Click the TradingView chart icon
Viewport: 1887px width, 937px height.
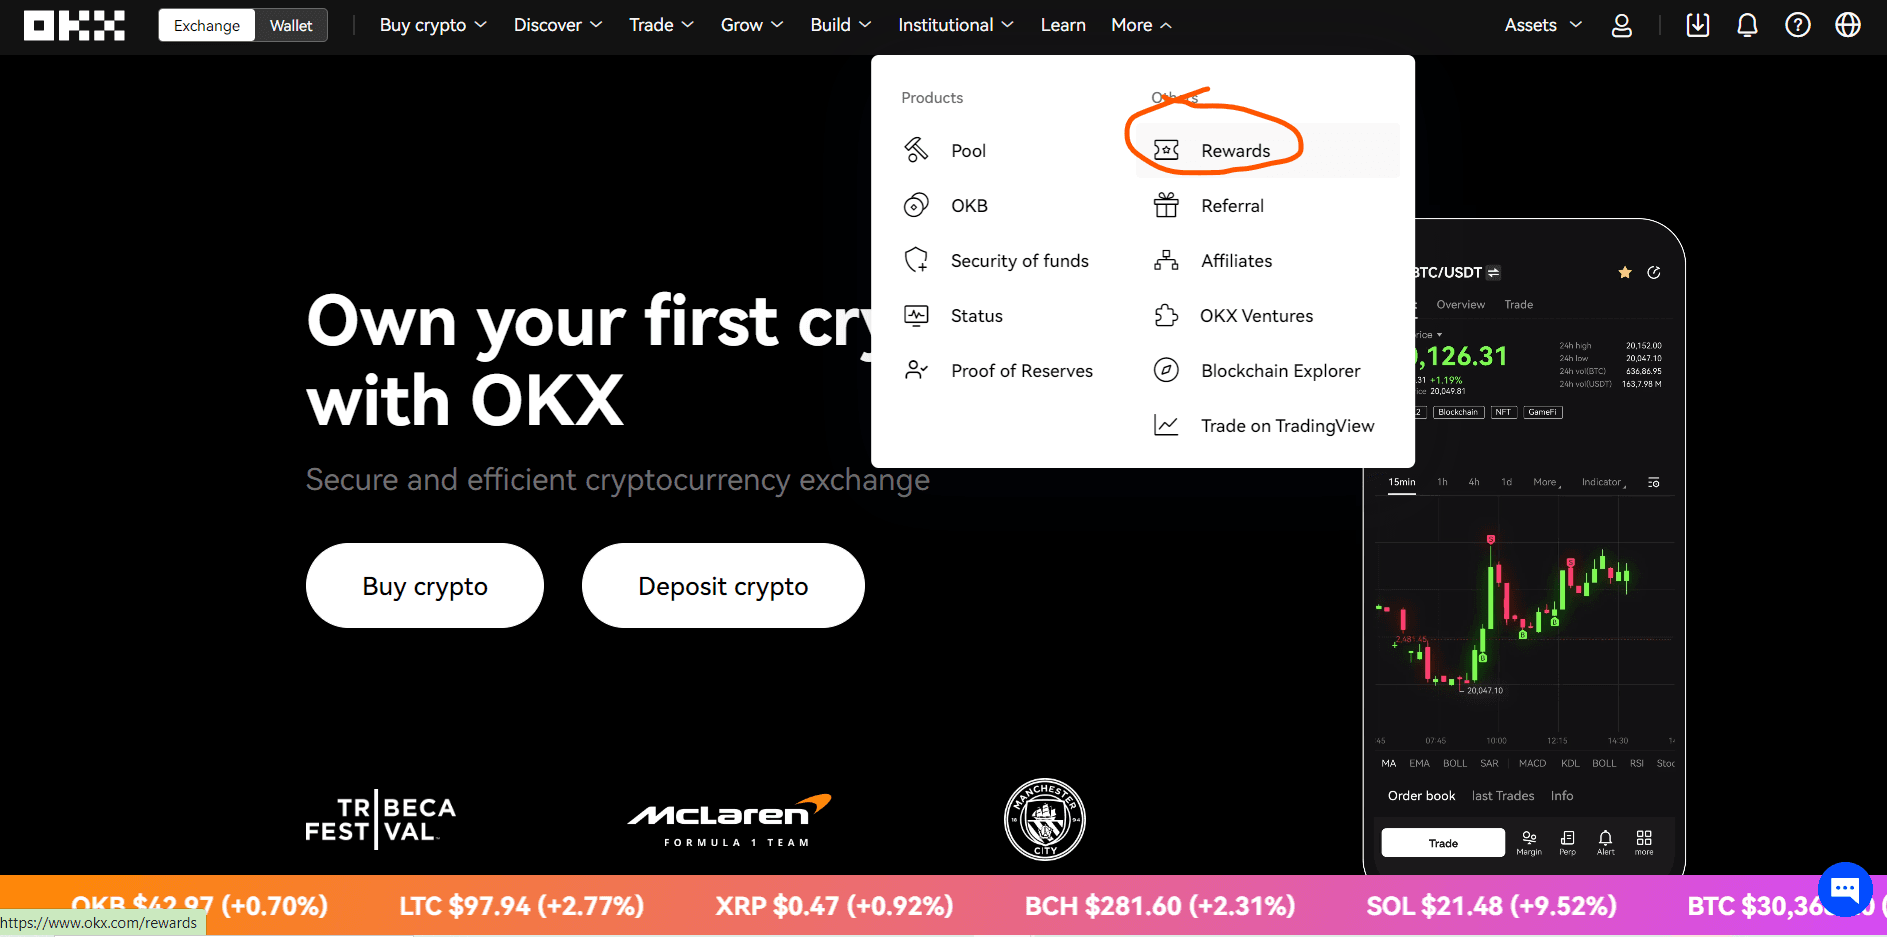point(1166,425)
